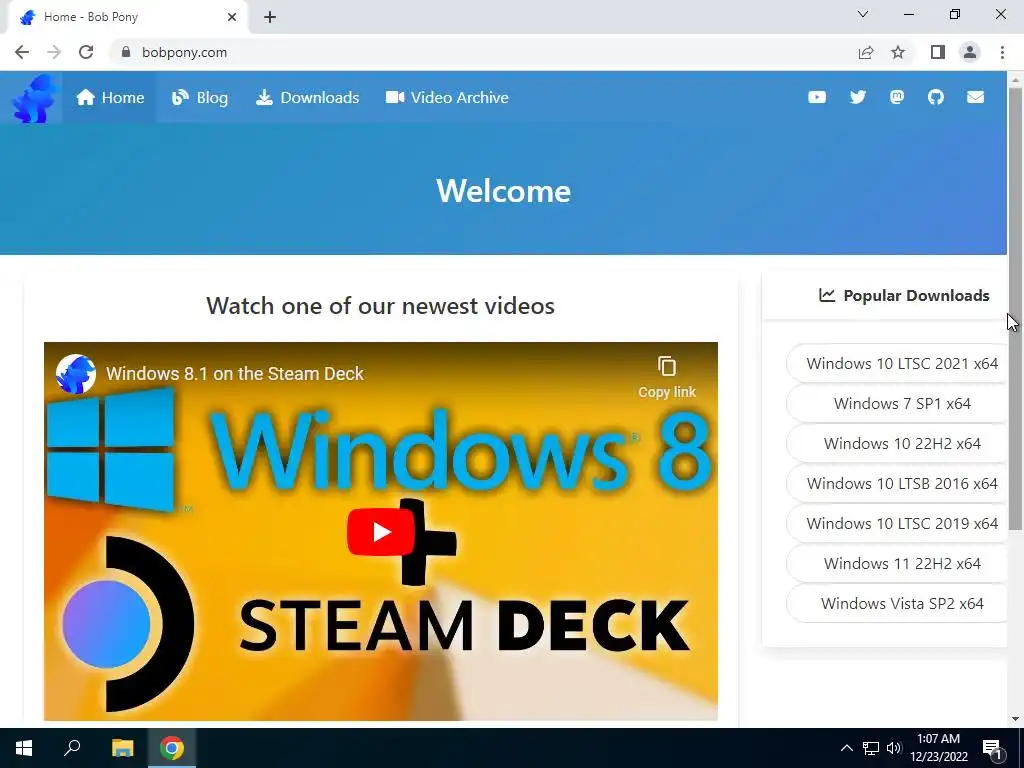Screen dimensions: 1024x768
Task: Click the browser forward arrow
Action: point(54,52)
